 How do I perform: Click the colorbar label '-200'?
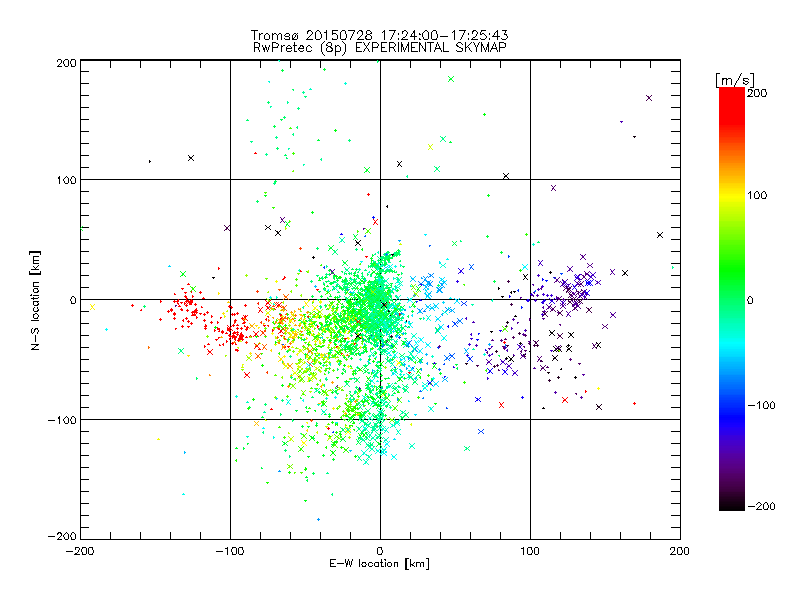[761, 506]
